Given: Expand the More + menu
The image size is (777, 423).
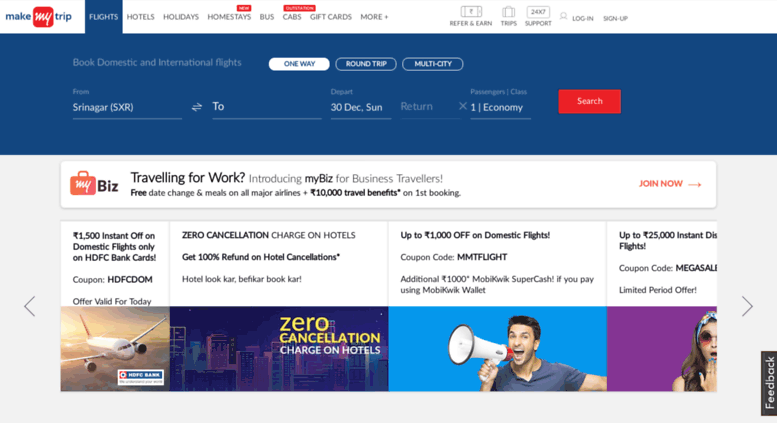Looking at the screenshot, I should click(x=374, y=17).
